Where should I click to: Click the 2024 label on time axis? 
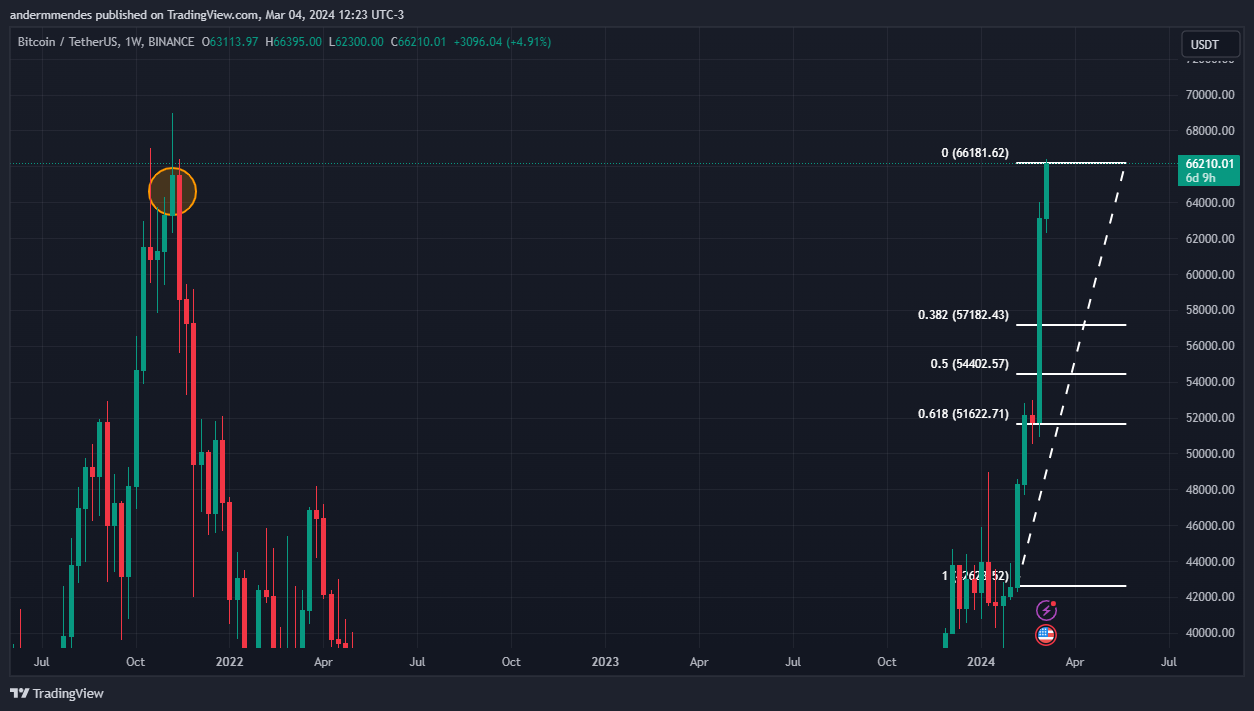(x=981, y=662)
